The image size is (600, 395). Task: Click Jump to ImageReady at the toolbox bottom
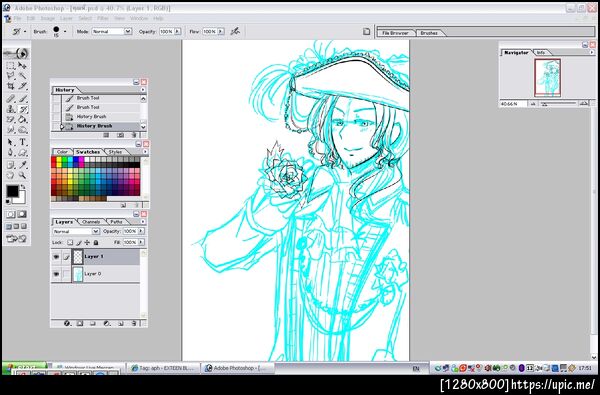tap(16, 239)
